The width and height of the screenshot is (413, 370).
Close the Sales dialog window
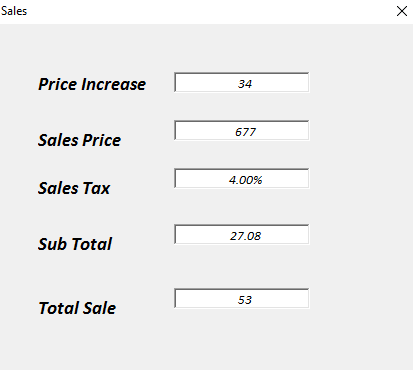tap(402, 11)
